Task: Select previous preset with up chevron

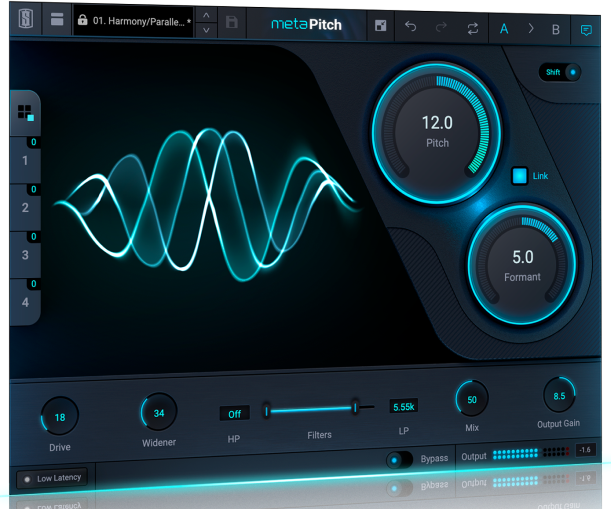Action: pyautogui.click(x=205, y=14)
